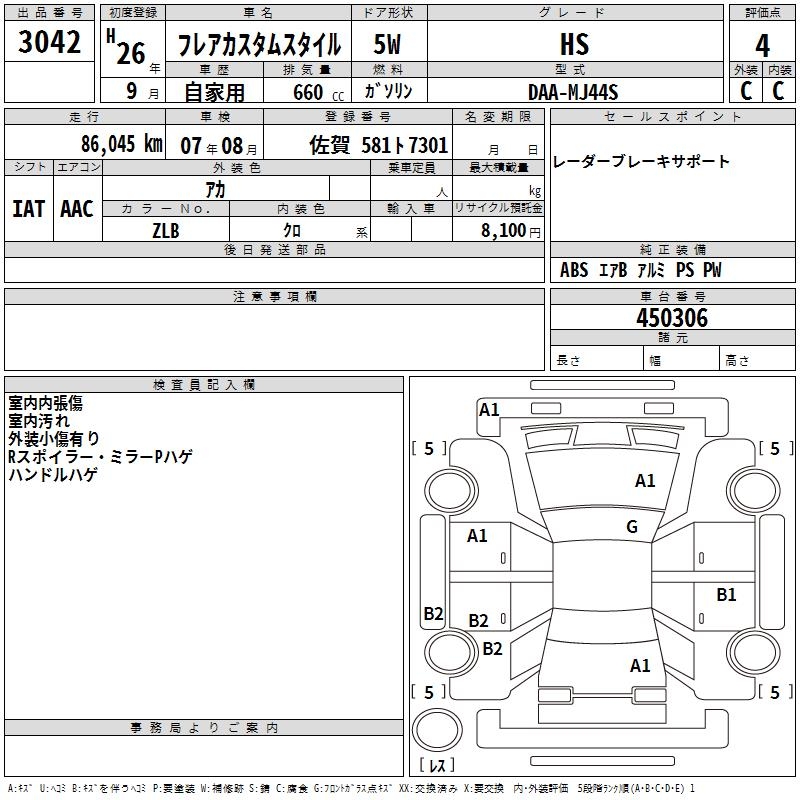Select the note Rスポイラー・ミラーPハゲ

click(x=101, y=457)
